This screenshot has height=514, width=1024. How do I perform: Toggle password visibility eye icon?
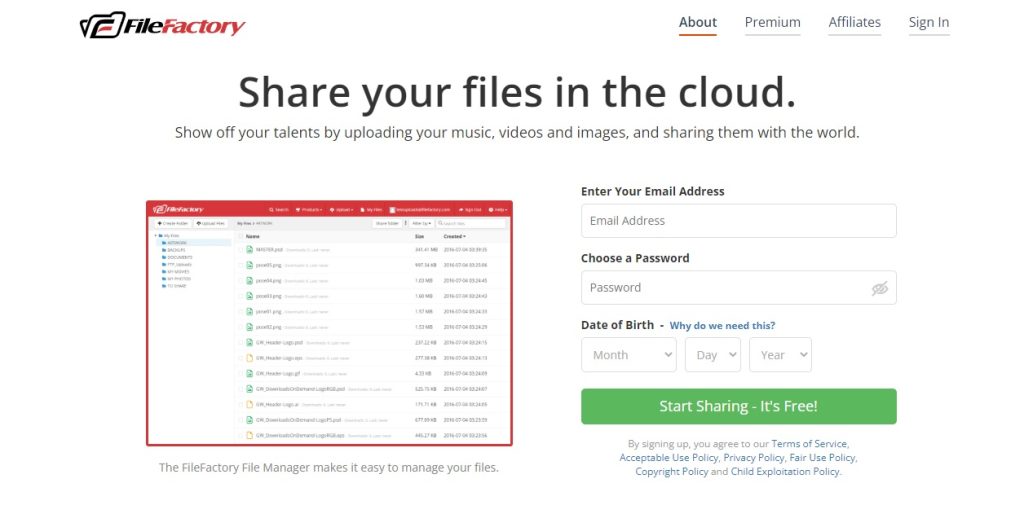(879, 288)
